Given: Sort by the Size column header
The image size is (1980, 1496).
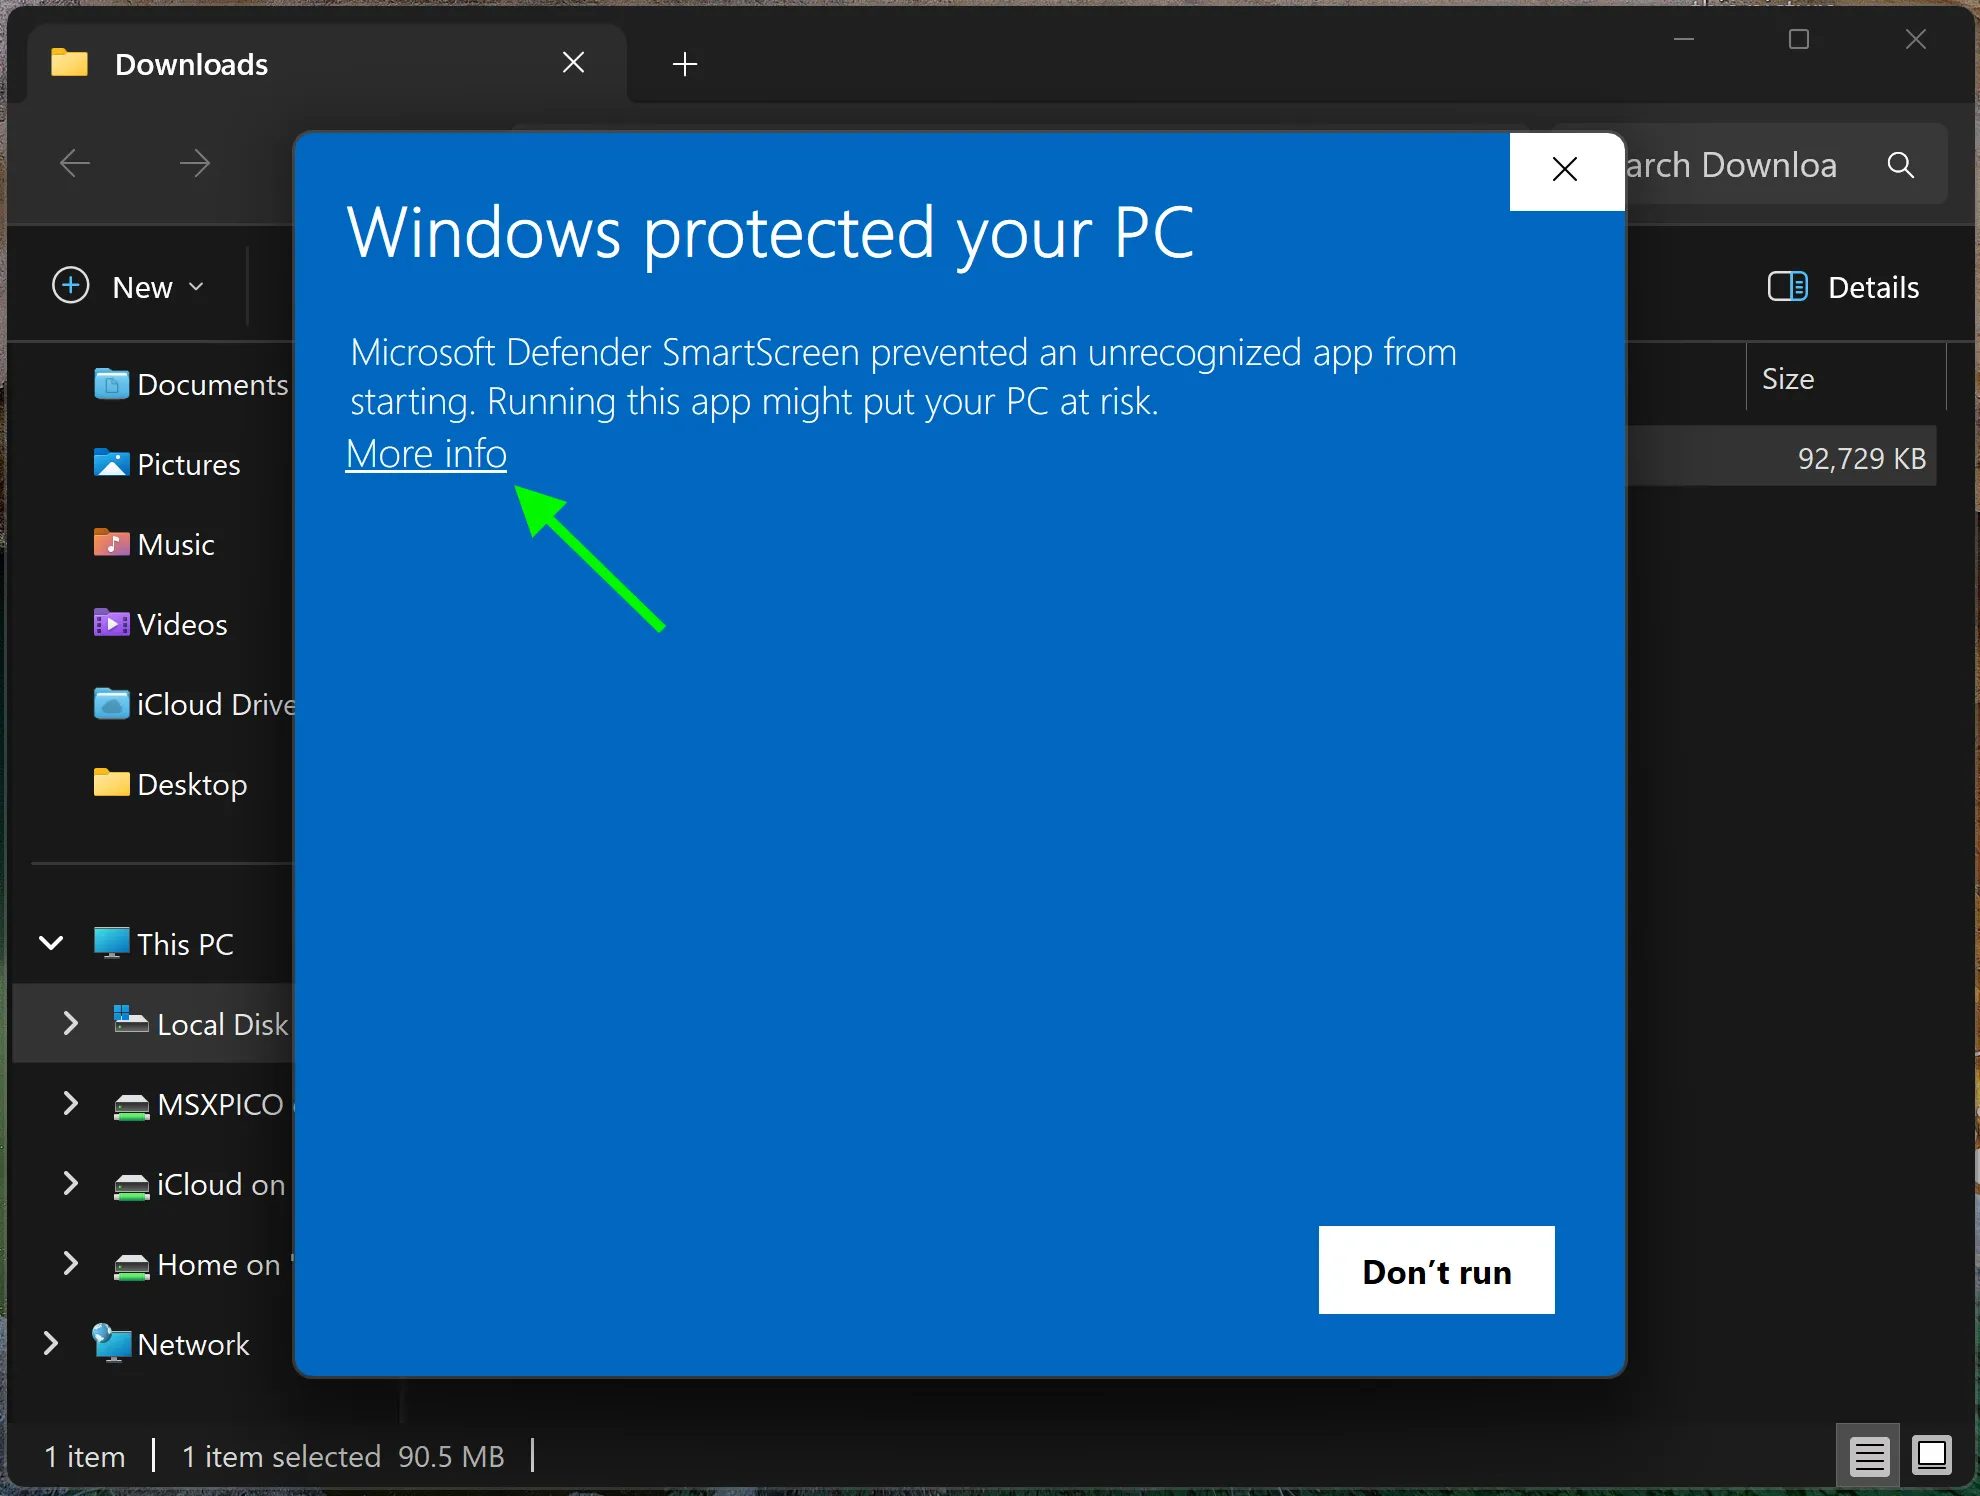Looking at the screenshot, I should point(1846,379).
